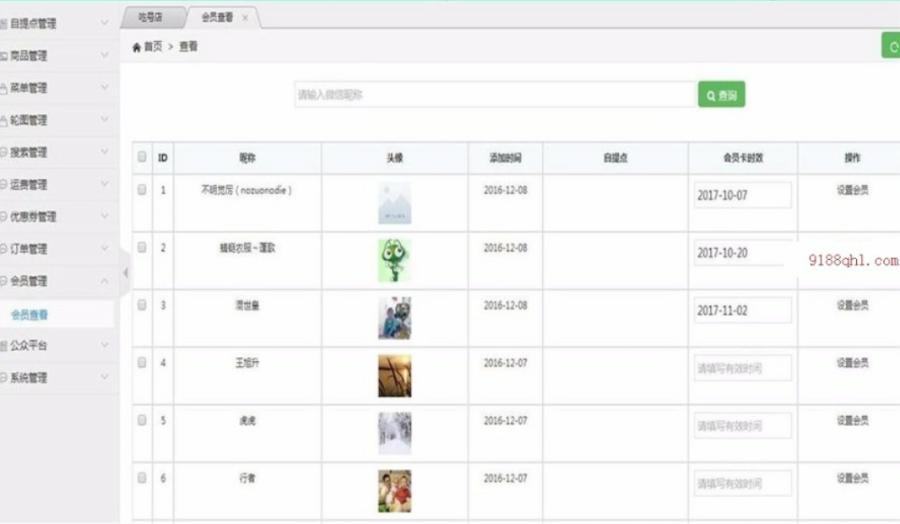Click 2016-12-07 date in 行者 row
Image resolution: width=900 pixels, height=524 pixels.
coord(505,478)
